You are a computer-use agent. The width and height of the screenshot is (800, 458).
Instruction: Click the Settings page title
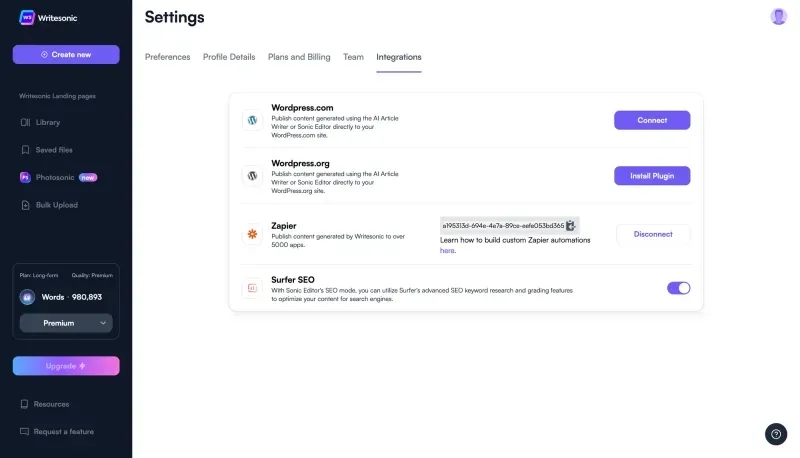[174, 17]
